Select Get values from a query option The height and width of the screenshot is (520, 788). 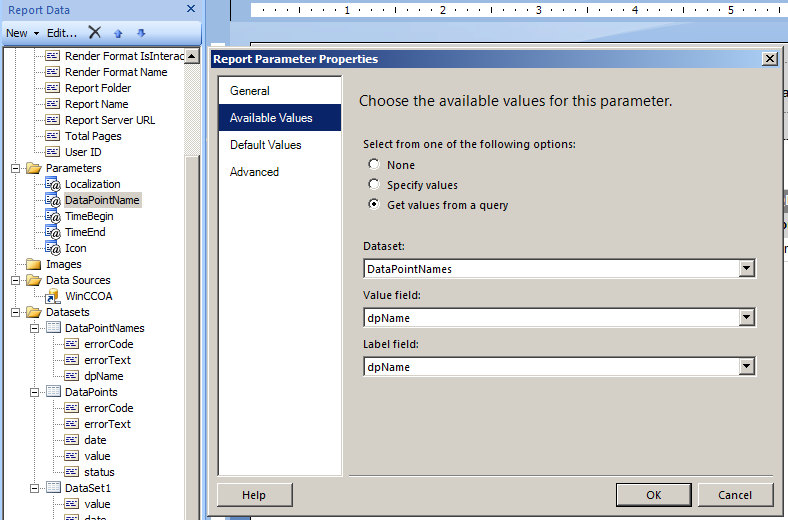pos(374,205)
